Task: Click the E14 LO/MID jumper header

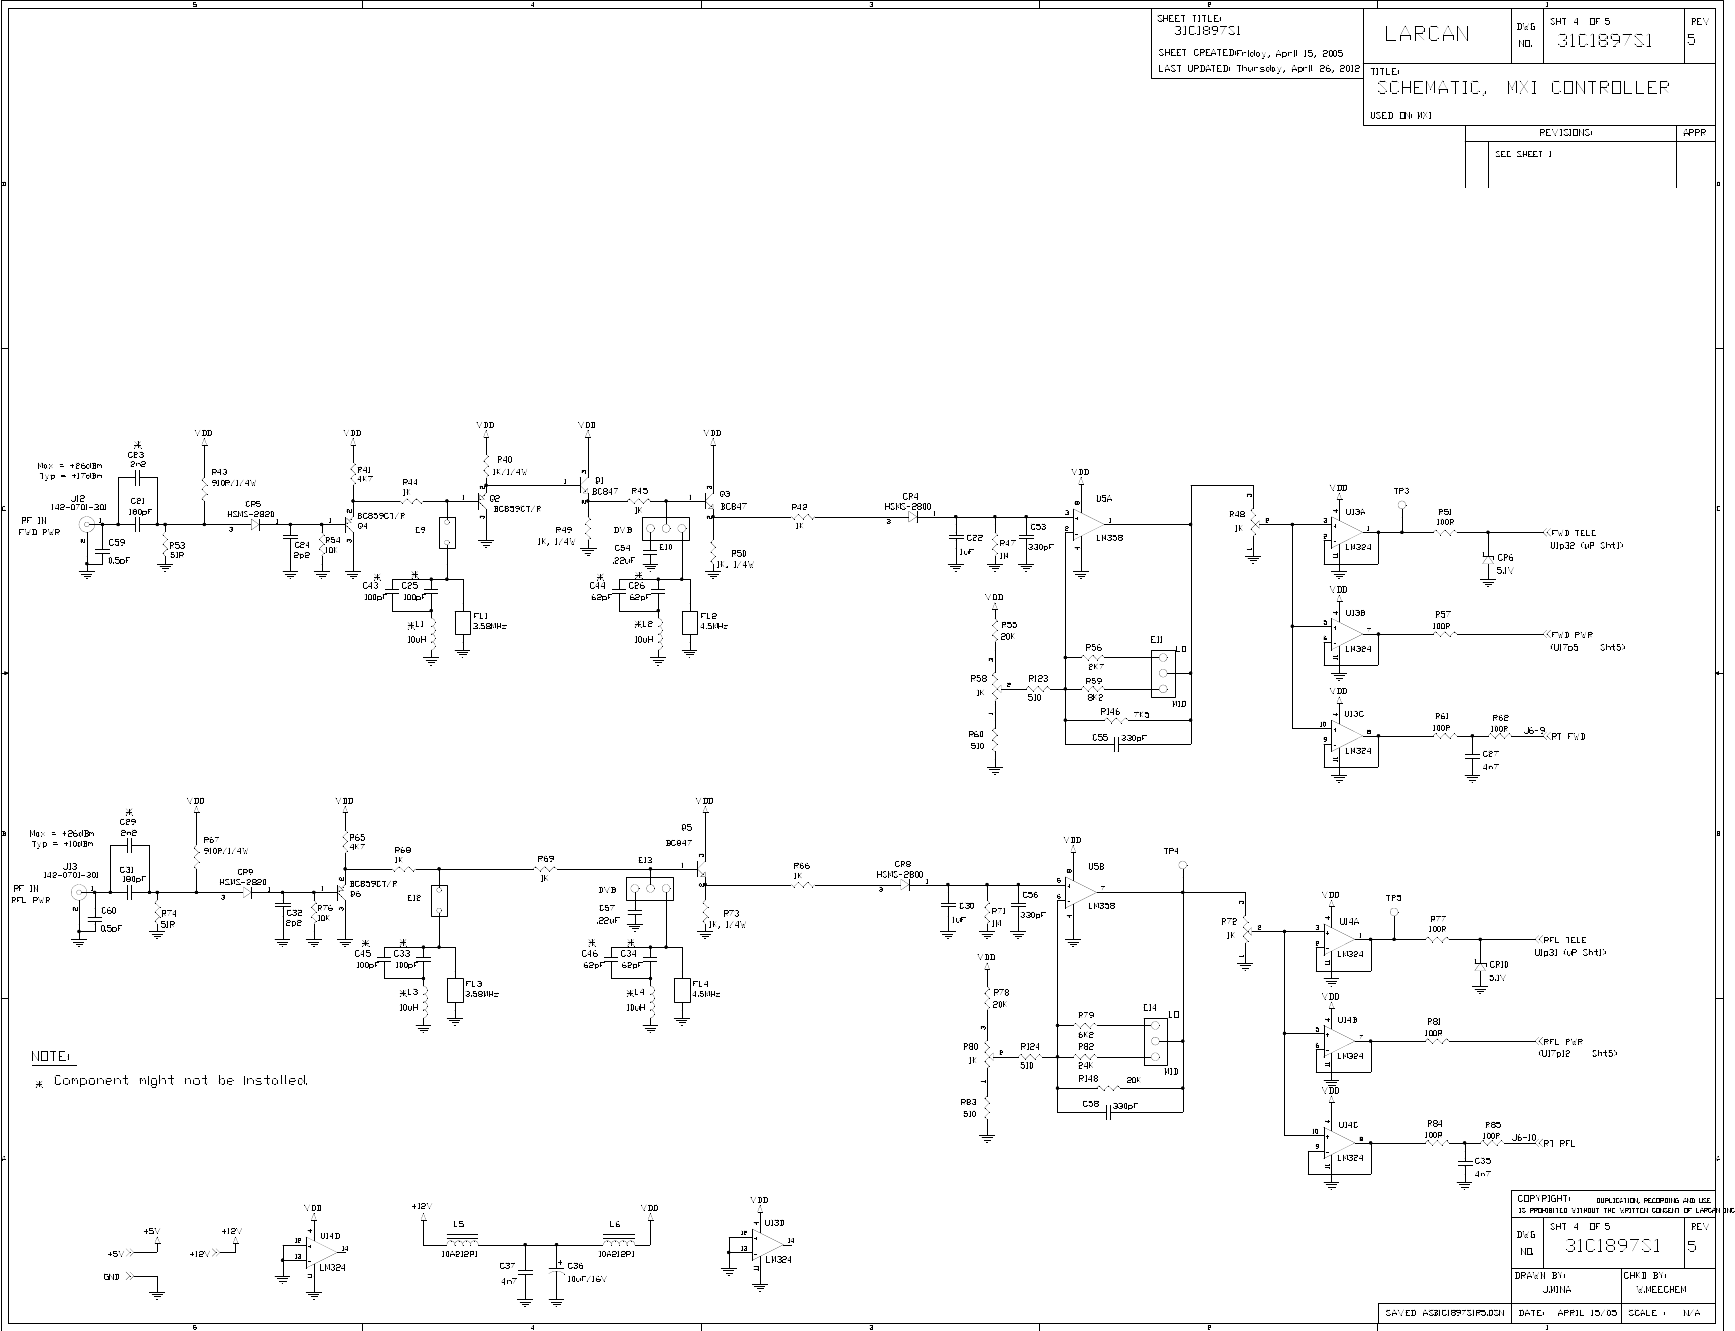Action: coord(1154,1043)
